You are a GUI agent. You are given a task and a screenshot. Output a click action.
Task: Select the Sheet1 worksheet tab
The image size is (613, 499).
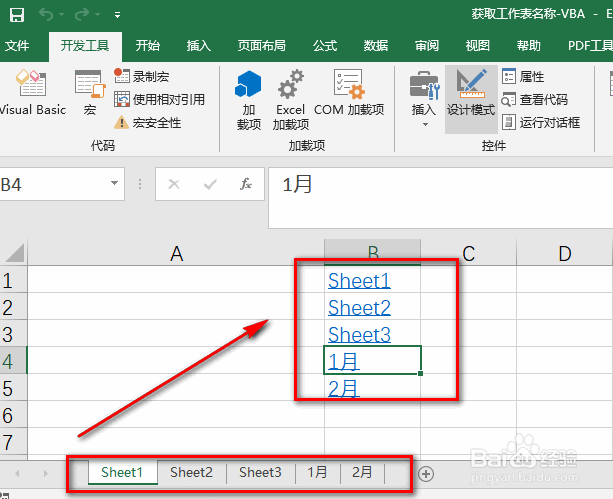pos(122,472)
